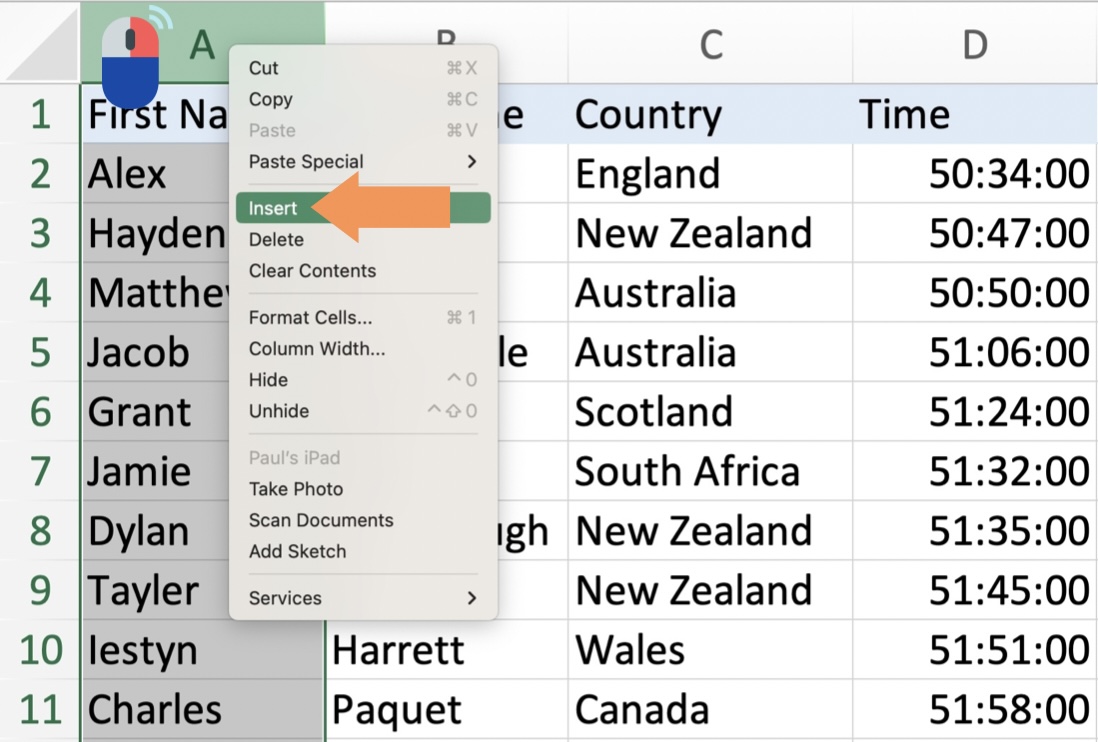Select row 2 header
The height and width of the screenshot is (742, 1098).
40,174
